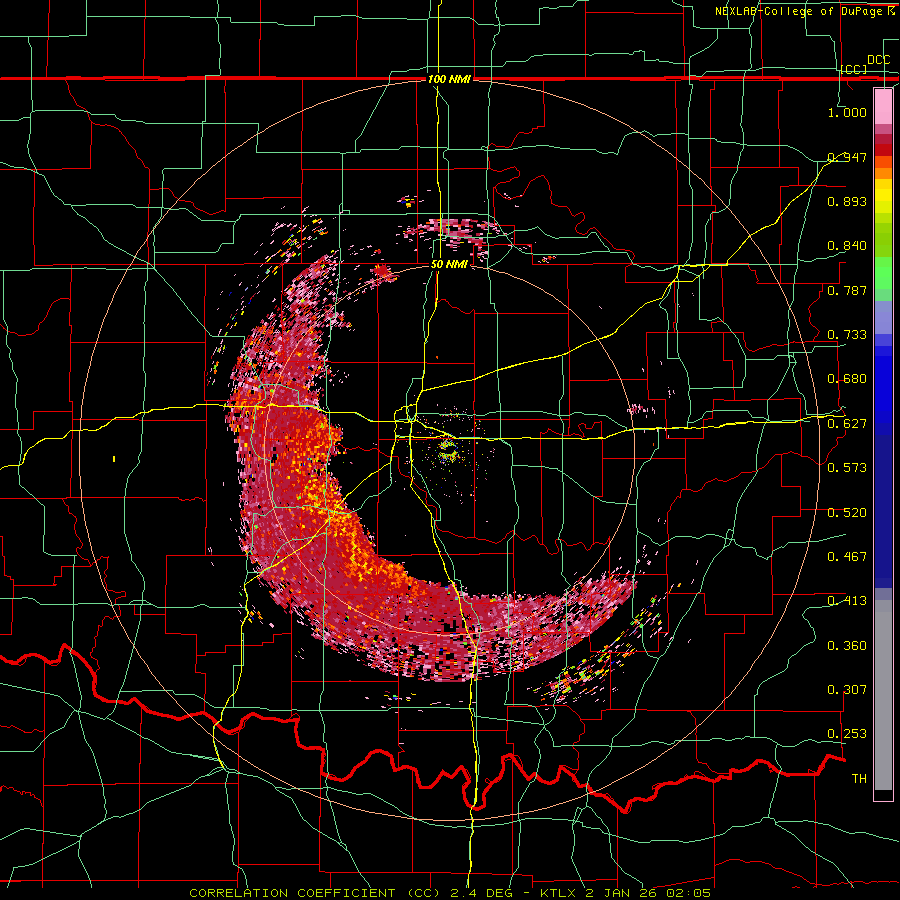
Task: Click the gray segment of the color bar
Action: [x=883, y=693]
